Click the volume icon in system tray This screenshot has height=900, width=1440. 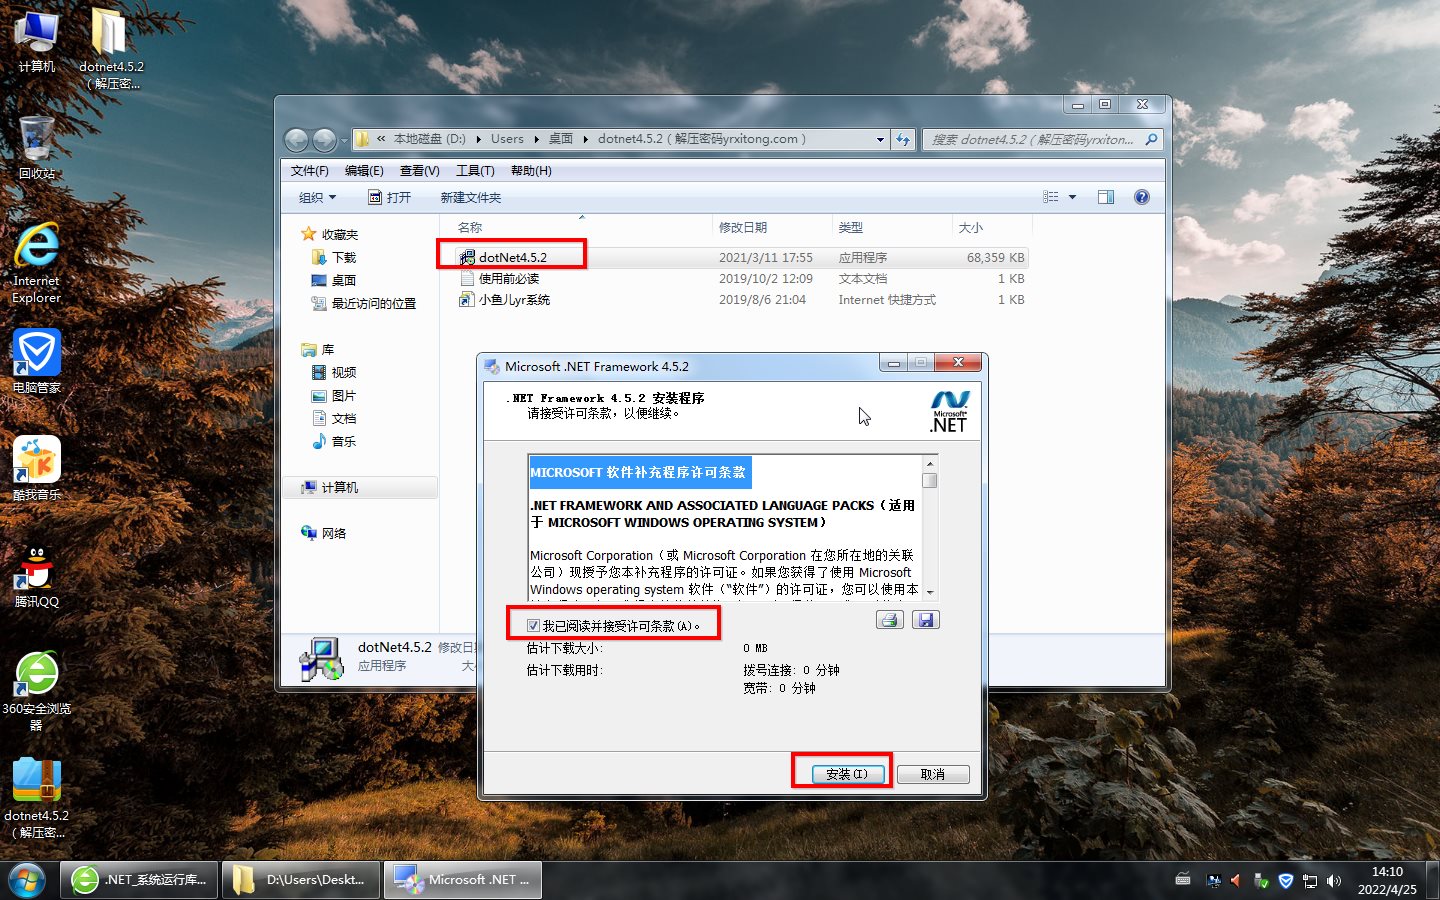(1334, 881)
